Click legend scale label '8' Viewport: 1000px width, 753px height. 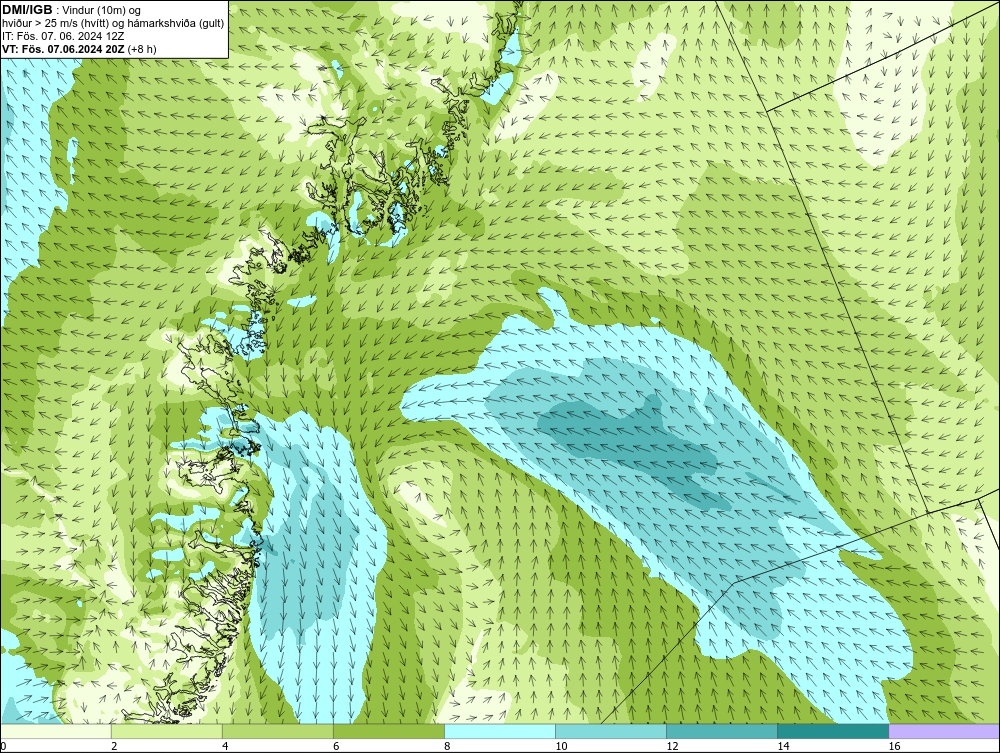click(447, 746)
